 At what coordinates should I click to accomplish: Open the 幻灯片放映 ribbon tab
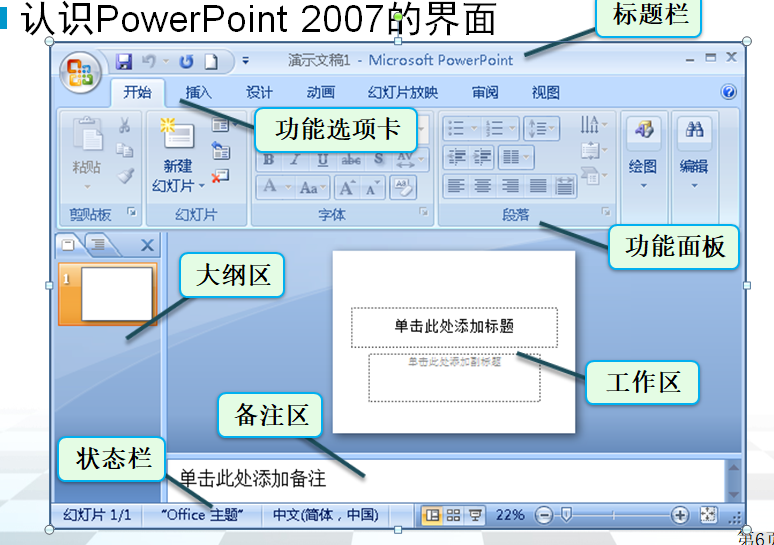tap(402, 93)
